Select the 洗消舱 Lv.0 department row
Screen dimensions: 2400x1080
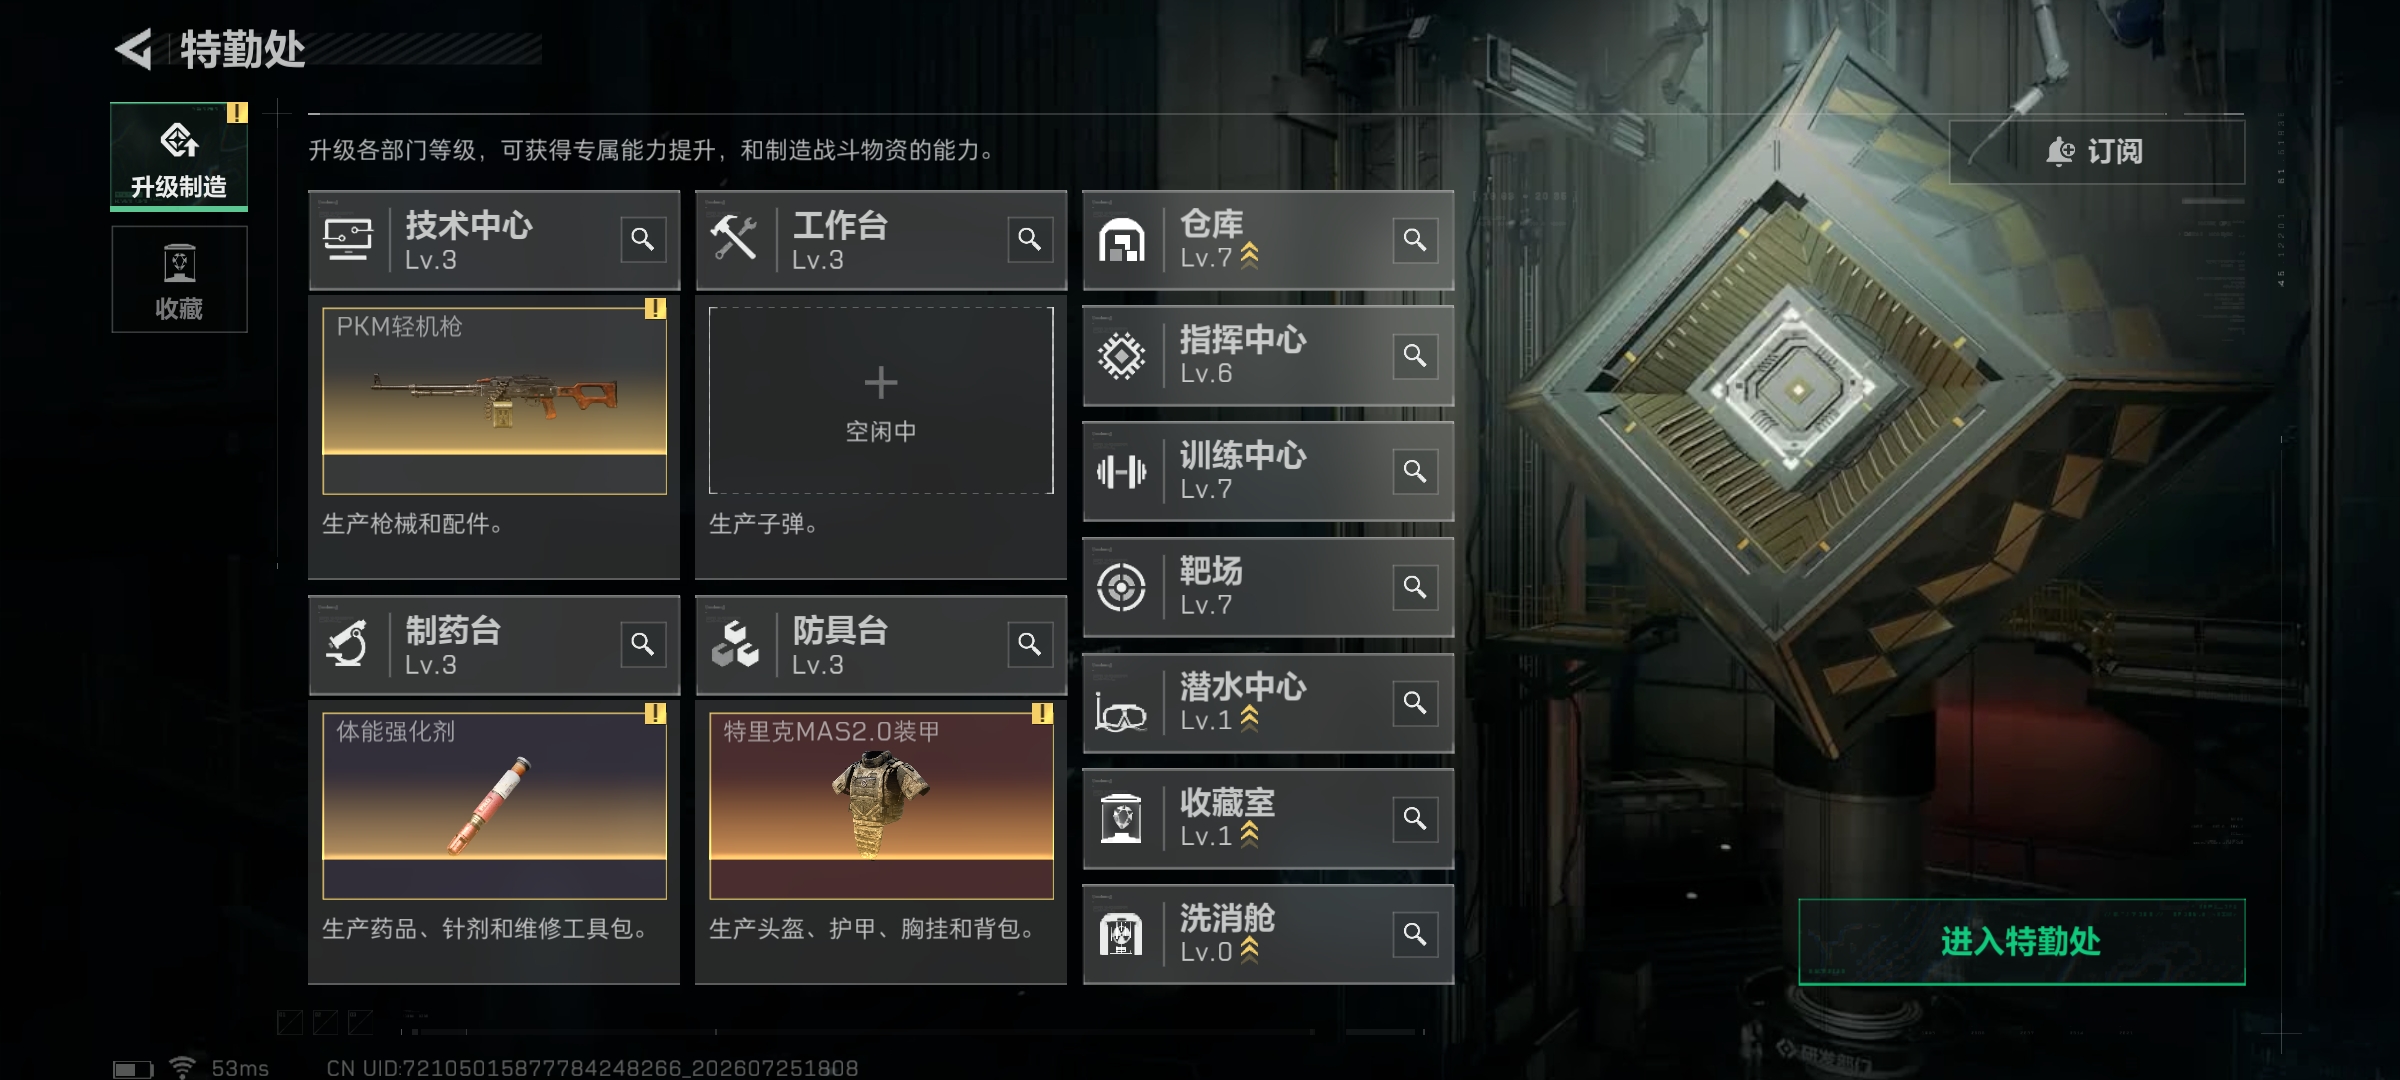[x=1268, y=934]
